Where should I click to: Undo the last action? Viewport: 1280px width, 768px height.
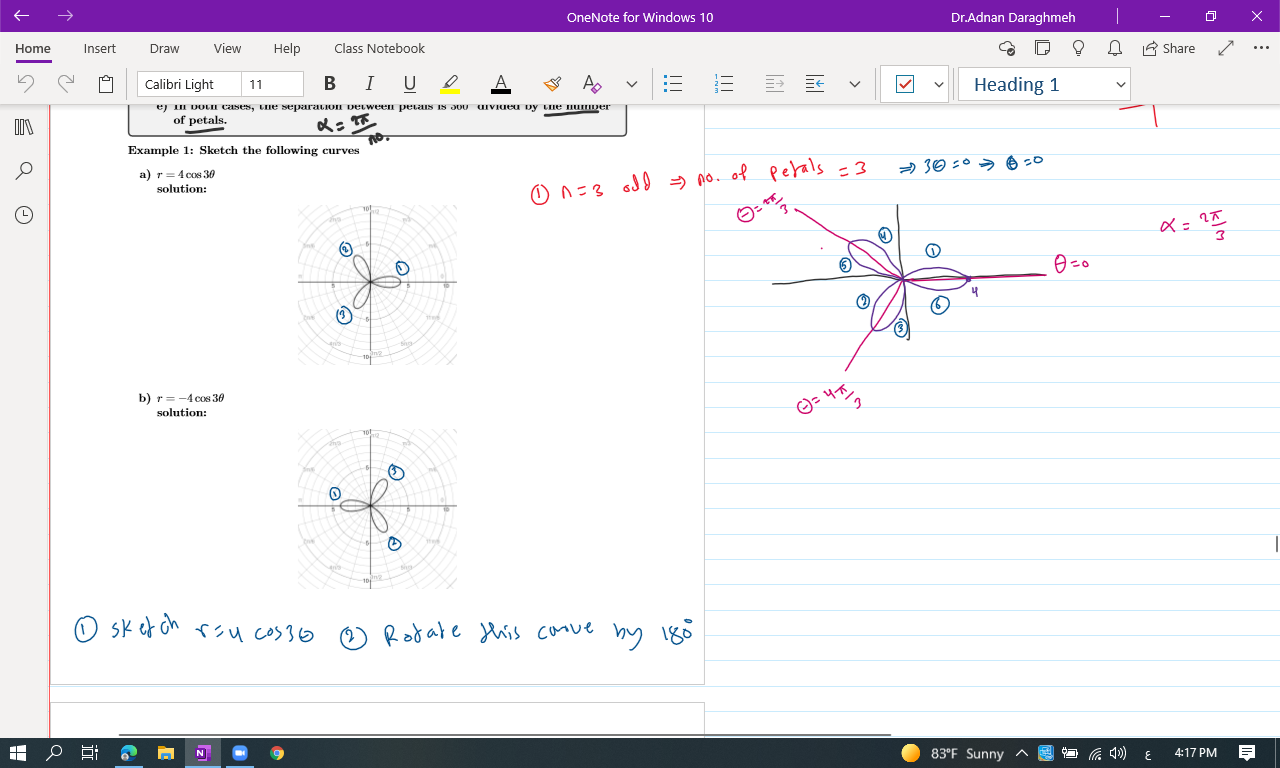27,84
